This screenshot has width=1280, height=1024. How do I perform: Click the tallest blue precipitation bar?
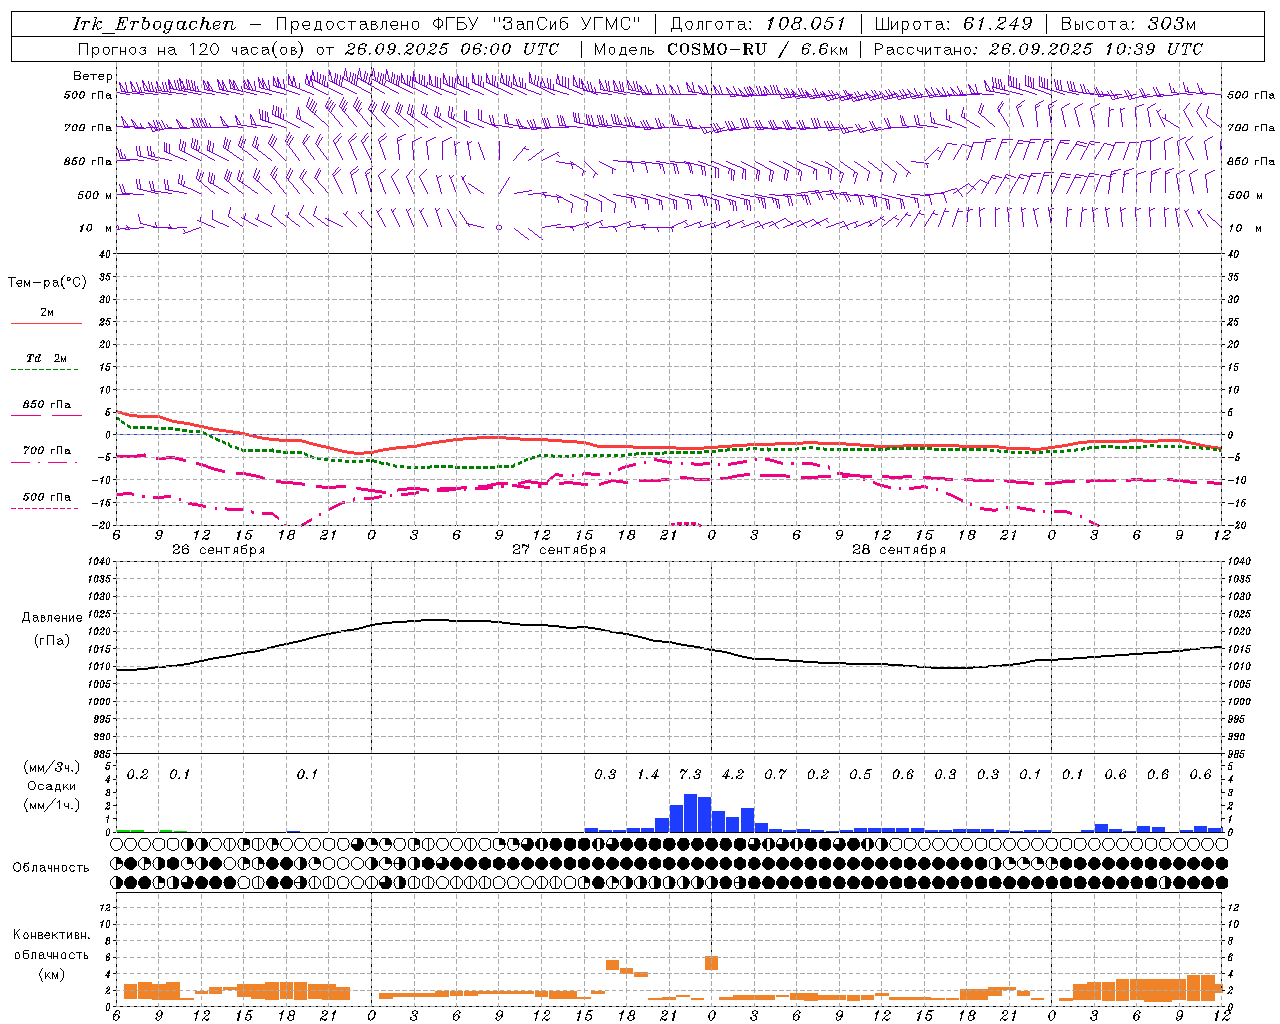690,813
